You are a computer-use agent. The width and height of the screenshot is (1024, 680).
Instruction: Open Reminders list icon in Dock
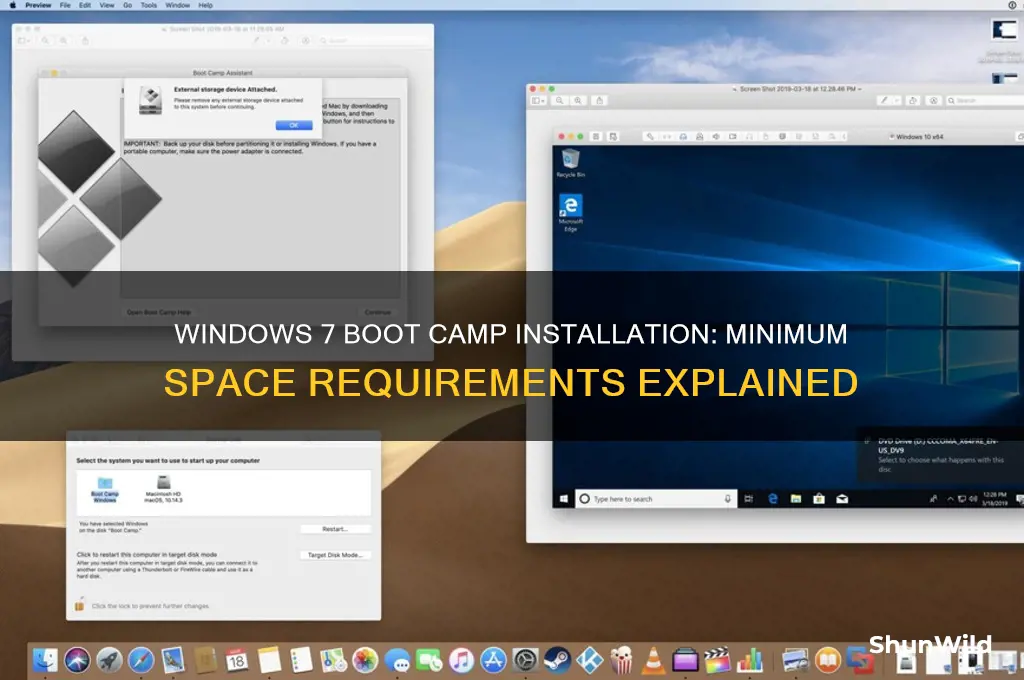pos(301,660)
